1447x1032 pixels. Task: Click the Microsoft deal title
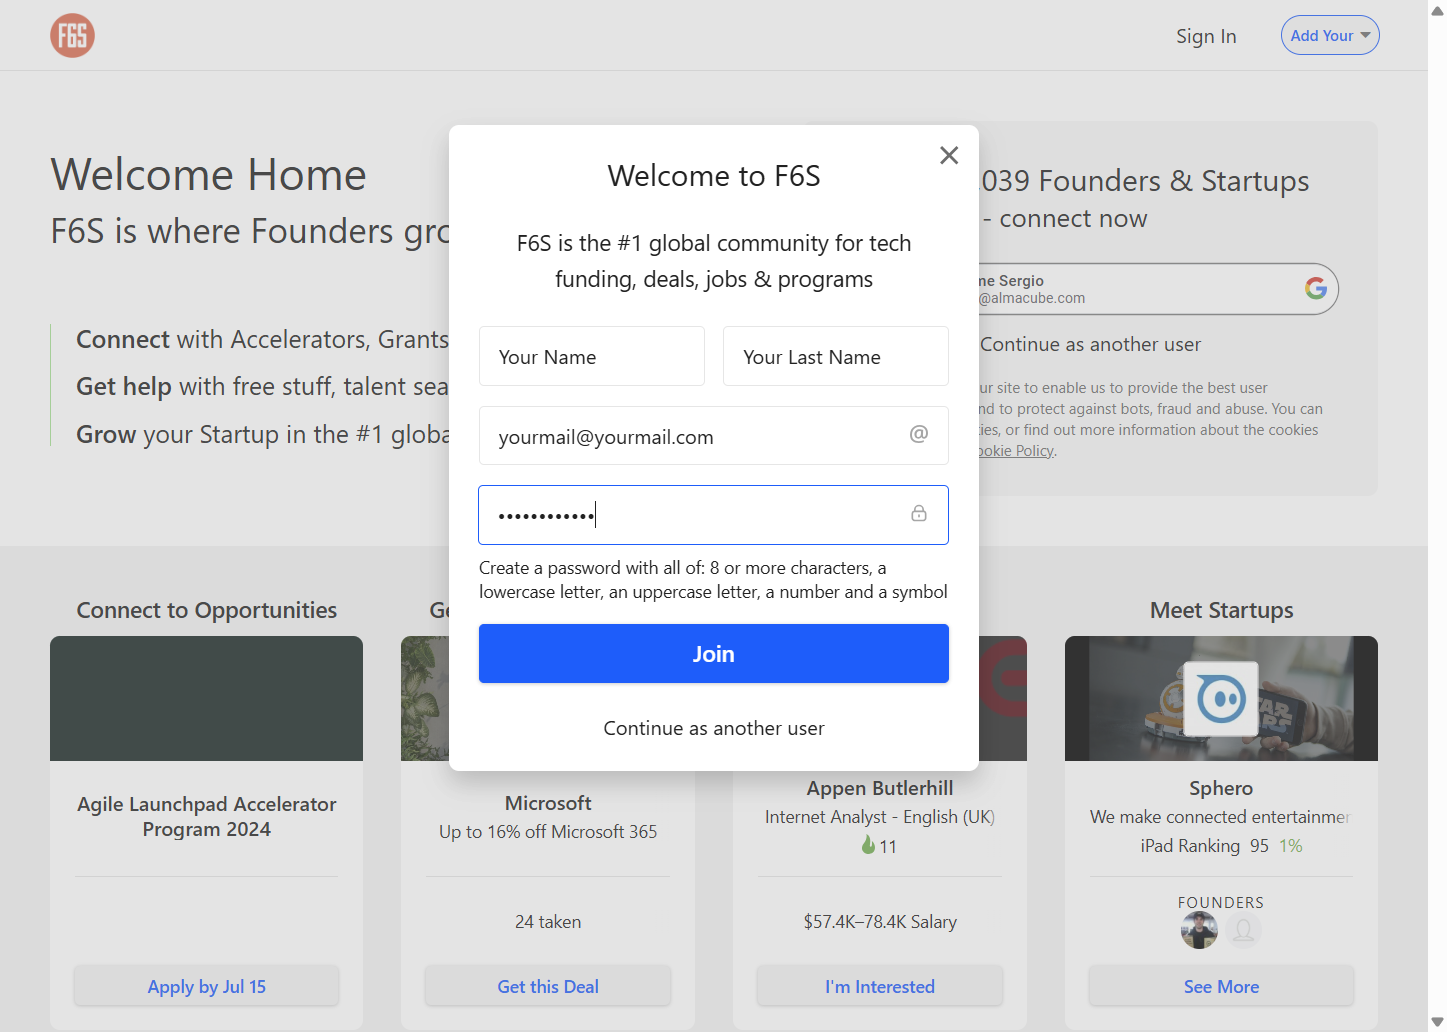[548, 803]
